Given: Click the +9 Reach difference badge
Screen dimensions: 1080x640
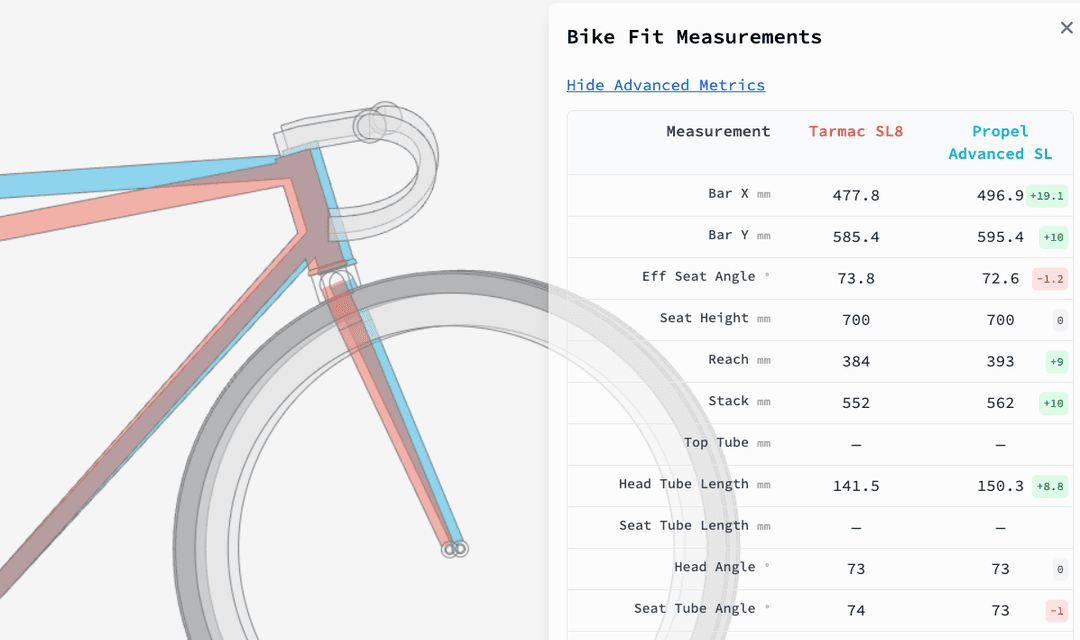Looking at the screenshot, I should coord(1056,362).
